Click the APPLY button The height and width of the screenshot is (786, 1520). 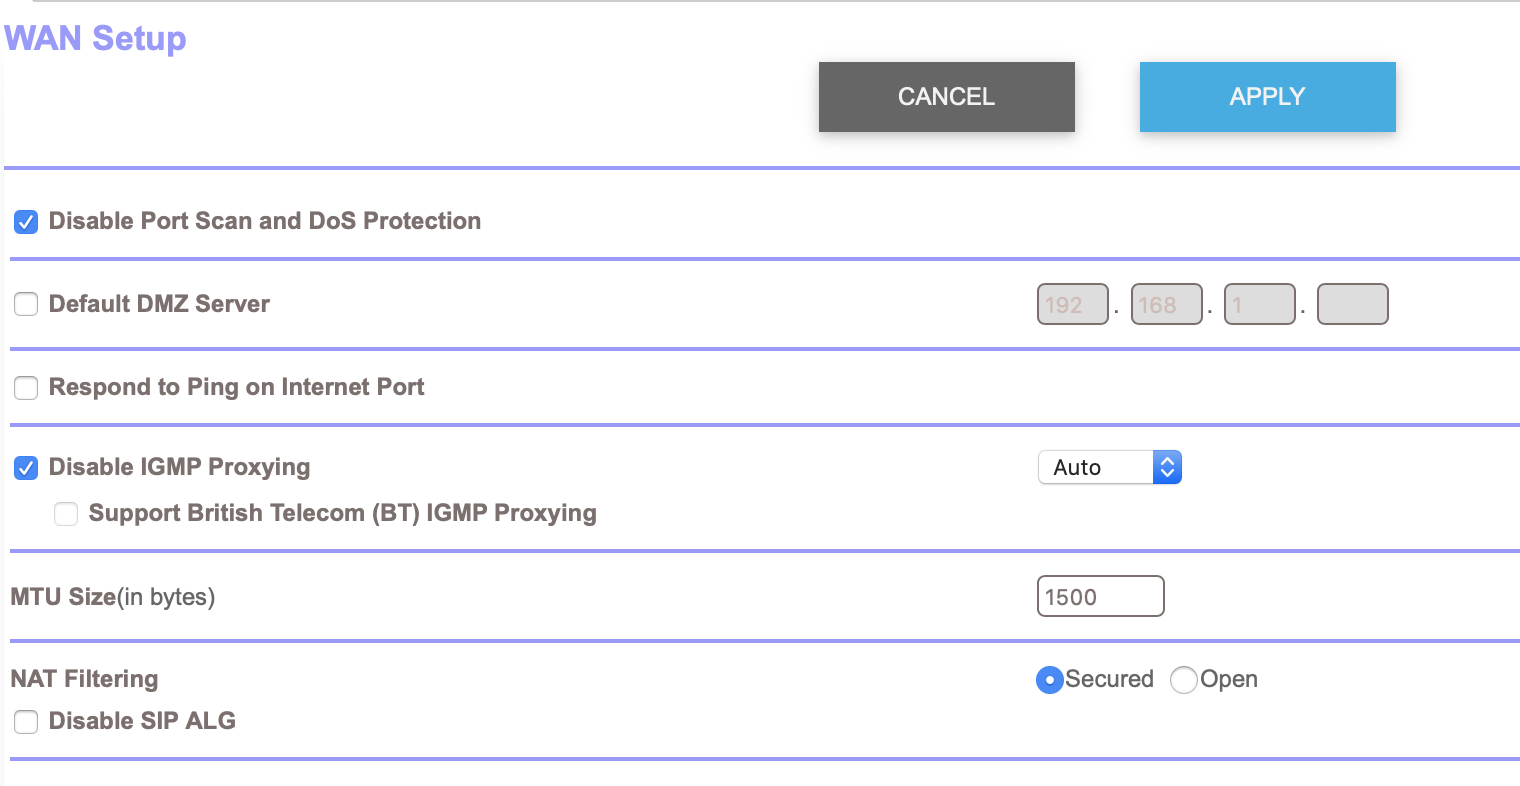tap(1267, 96)
